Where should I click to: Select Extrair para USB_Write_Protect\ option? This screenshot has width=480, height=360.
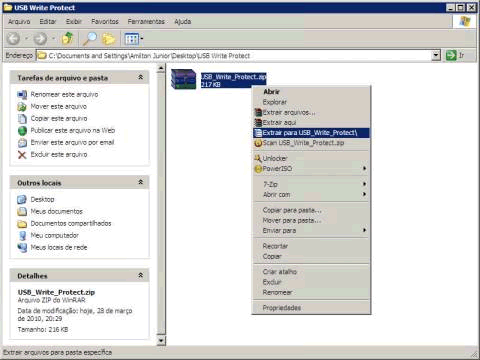point(311,133)
